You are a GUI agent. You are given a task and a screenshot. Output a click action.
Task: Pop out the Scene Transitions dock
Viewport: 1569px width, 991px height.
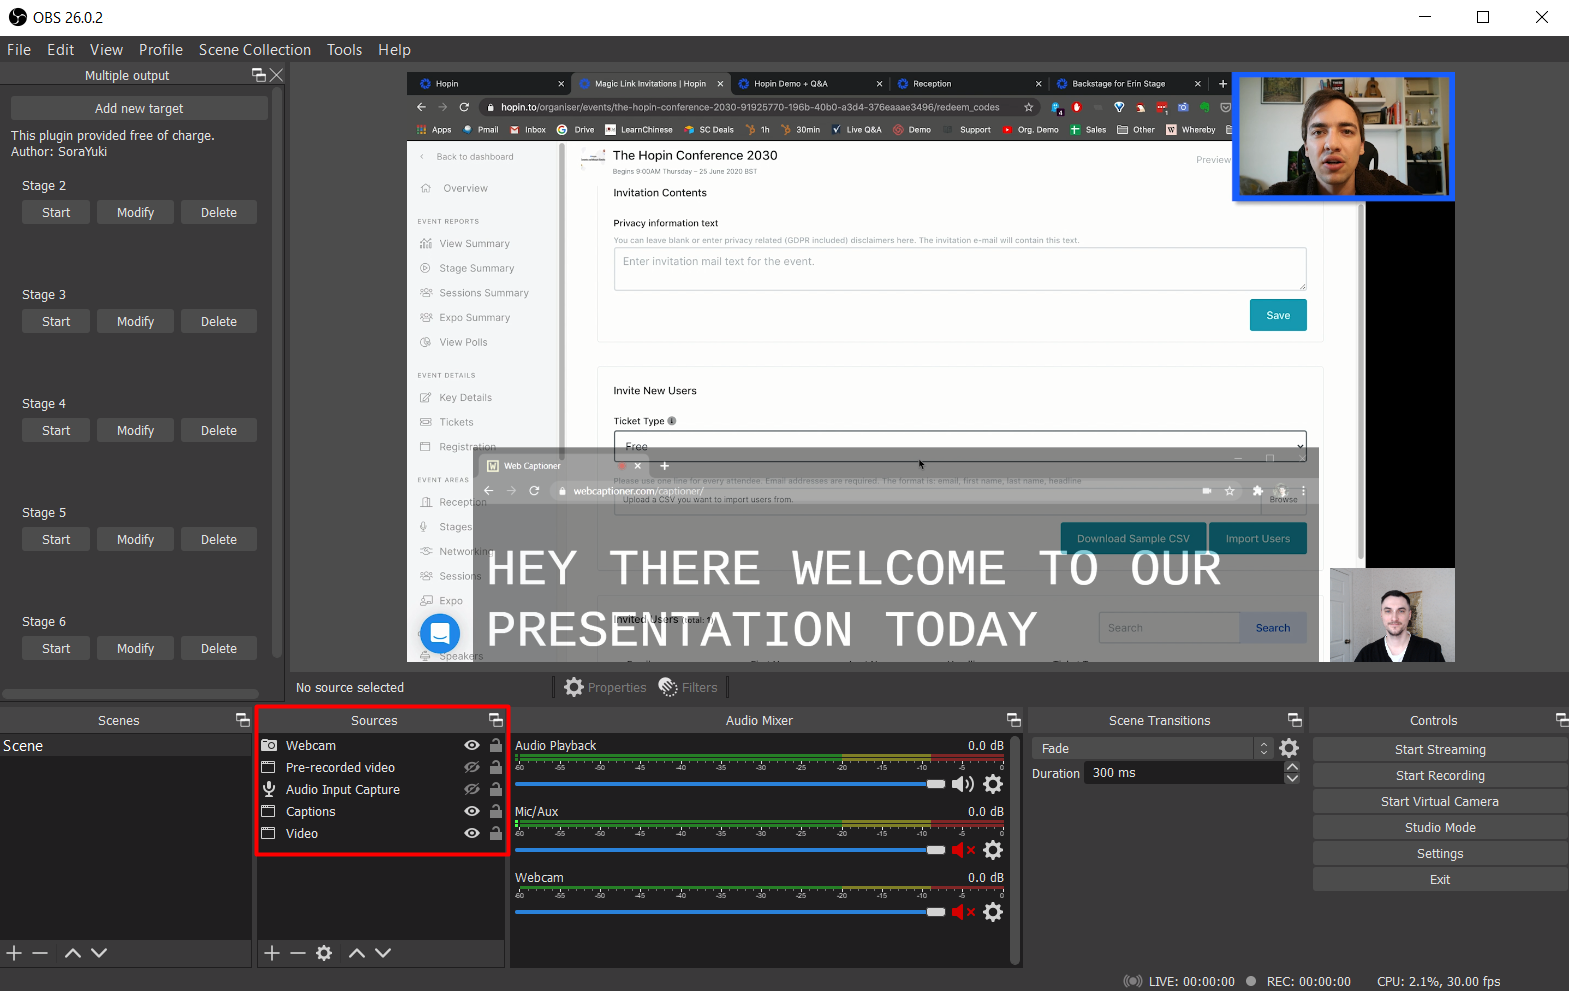(1294, 720)
